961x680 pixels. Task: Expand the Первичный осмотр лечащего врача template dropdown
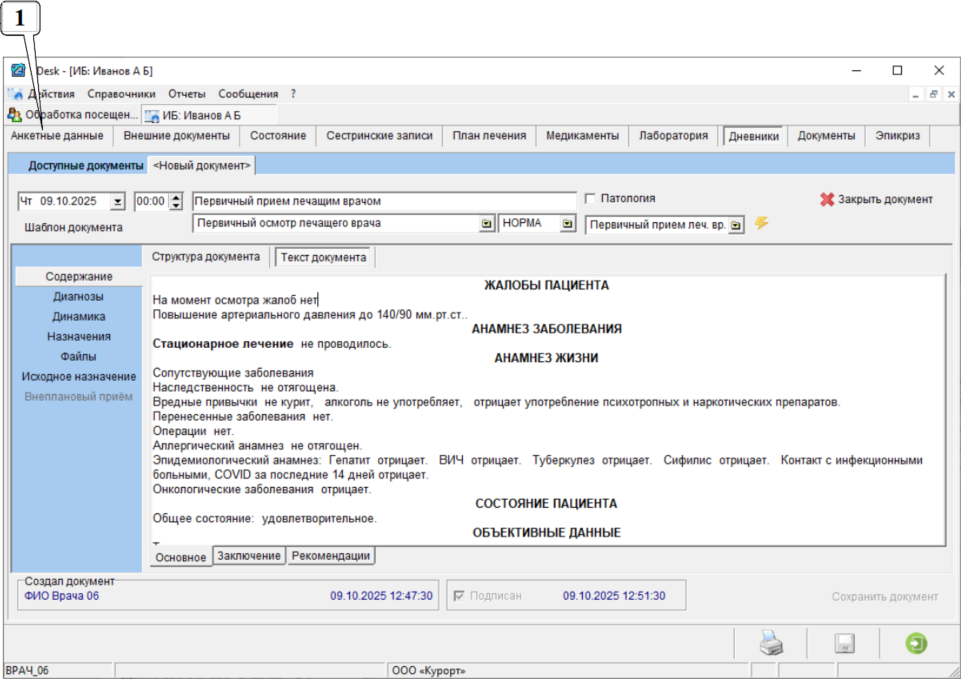[x=486, y=224]
